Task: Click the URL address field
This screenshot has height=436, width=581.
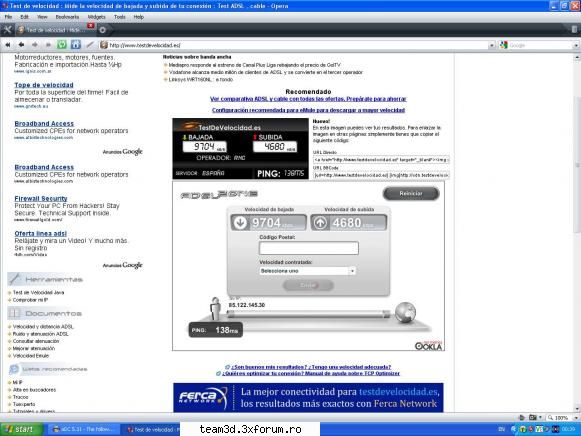Action: 296,45
